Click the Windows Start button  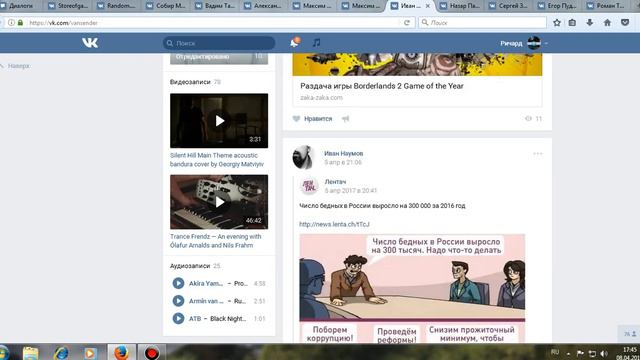[x=3, y=353]
